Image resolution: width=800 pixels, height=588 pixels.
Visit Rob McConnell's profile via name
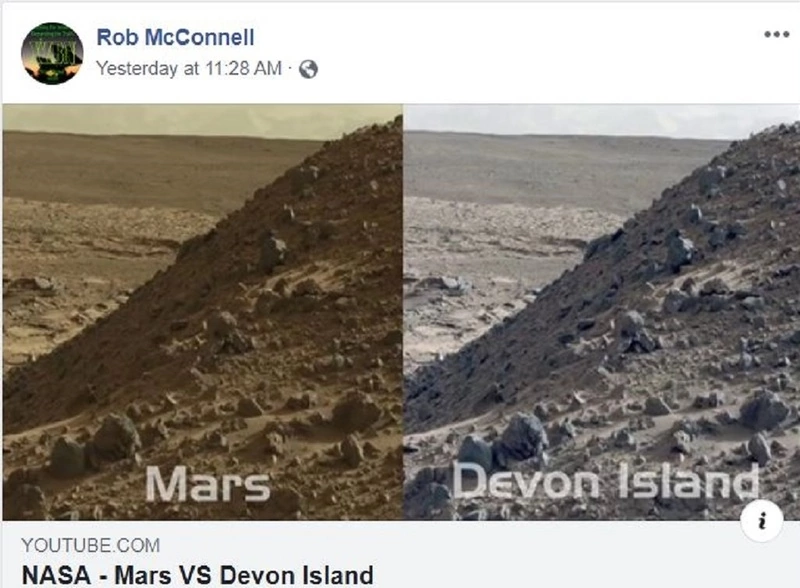coord(175,37)
